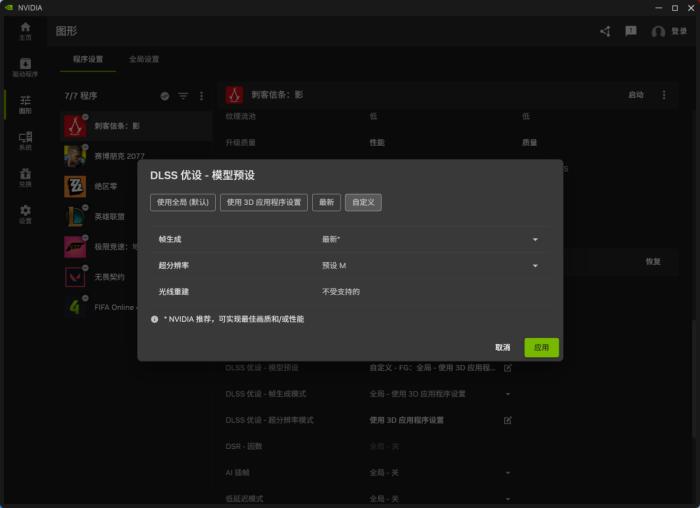This screenshot has height=508, width=700.
Task: Click 取消 to dismiss the dialog
Action: [503, 347]
